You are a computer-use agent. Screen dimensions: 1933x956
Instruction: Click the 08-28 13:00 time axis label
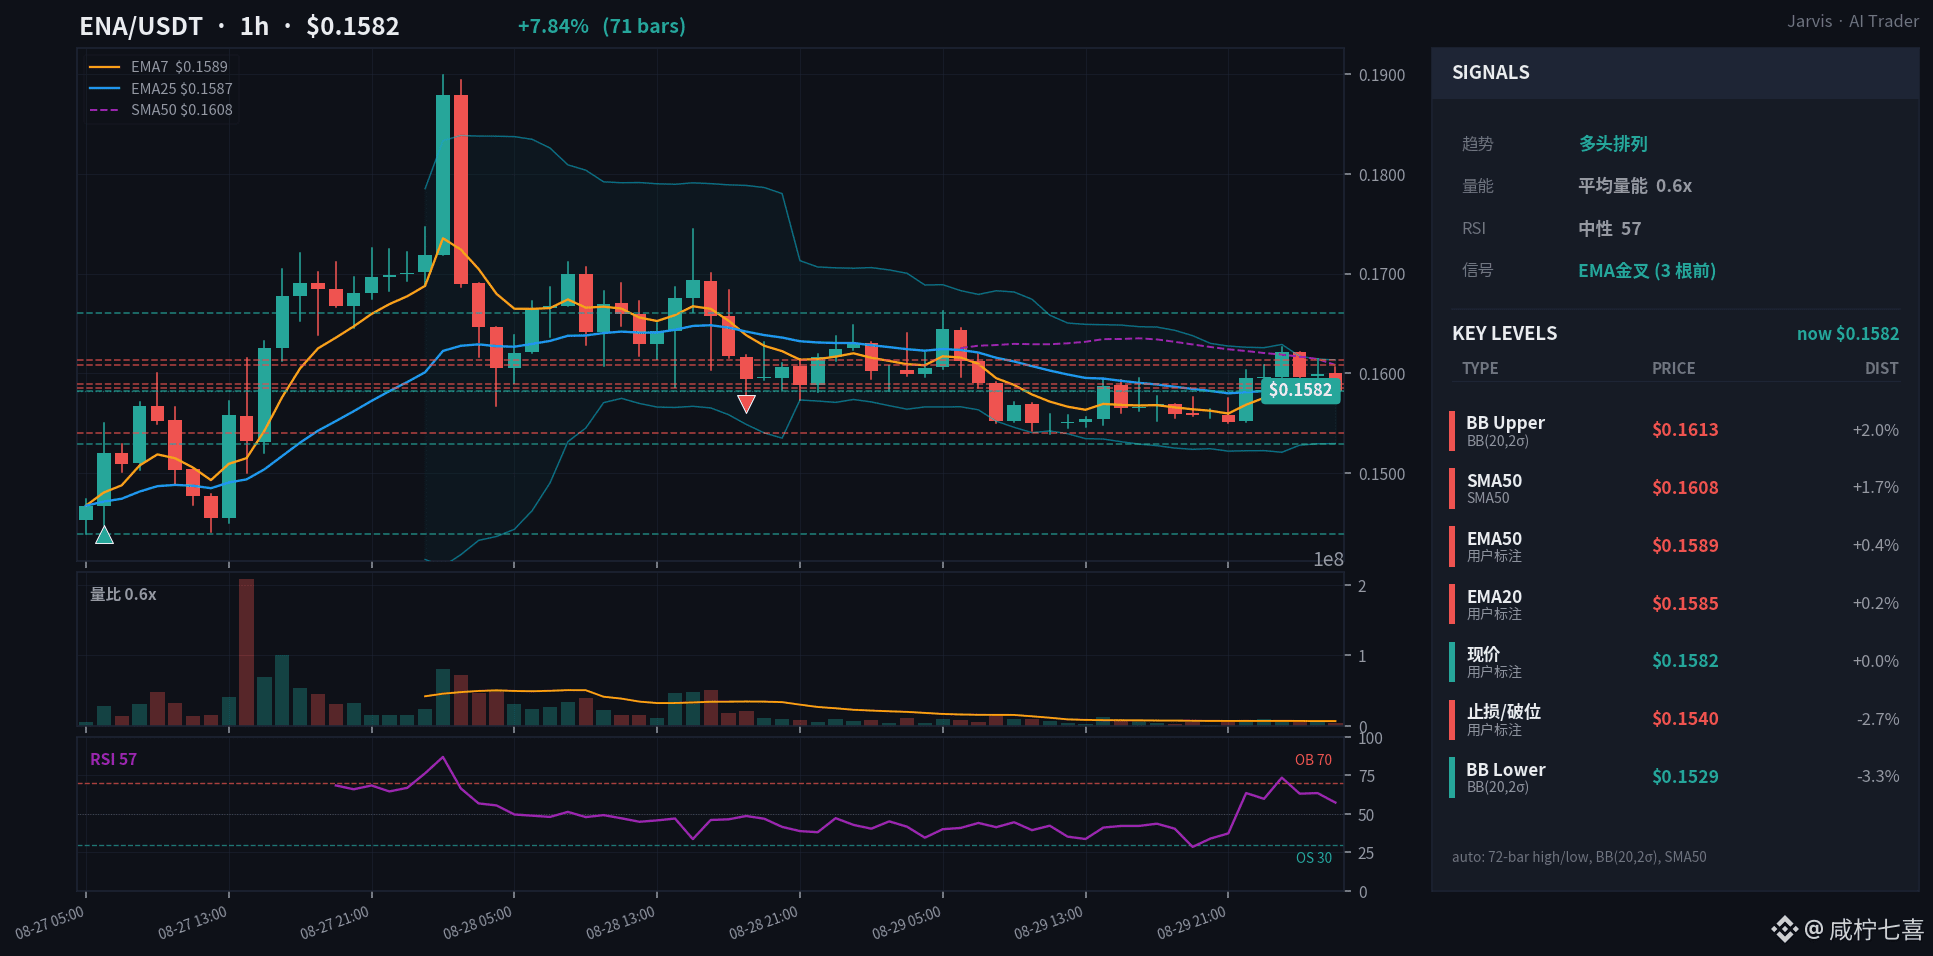pos(620,924)
